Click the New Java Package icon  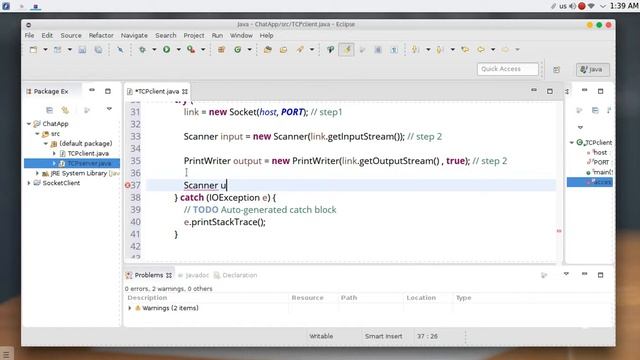click(x=221, y=50)
